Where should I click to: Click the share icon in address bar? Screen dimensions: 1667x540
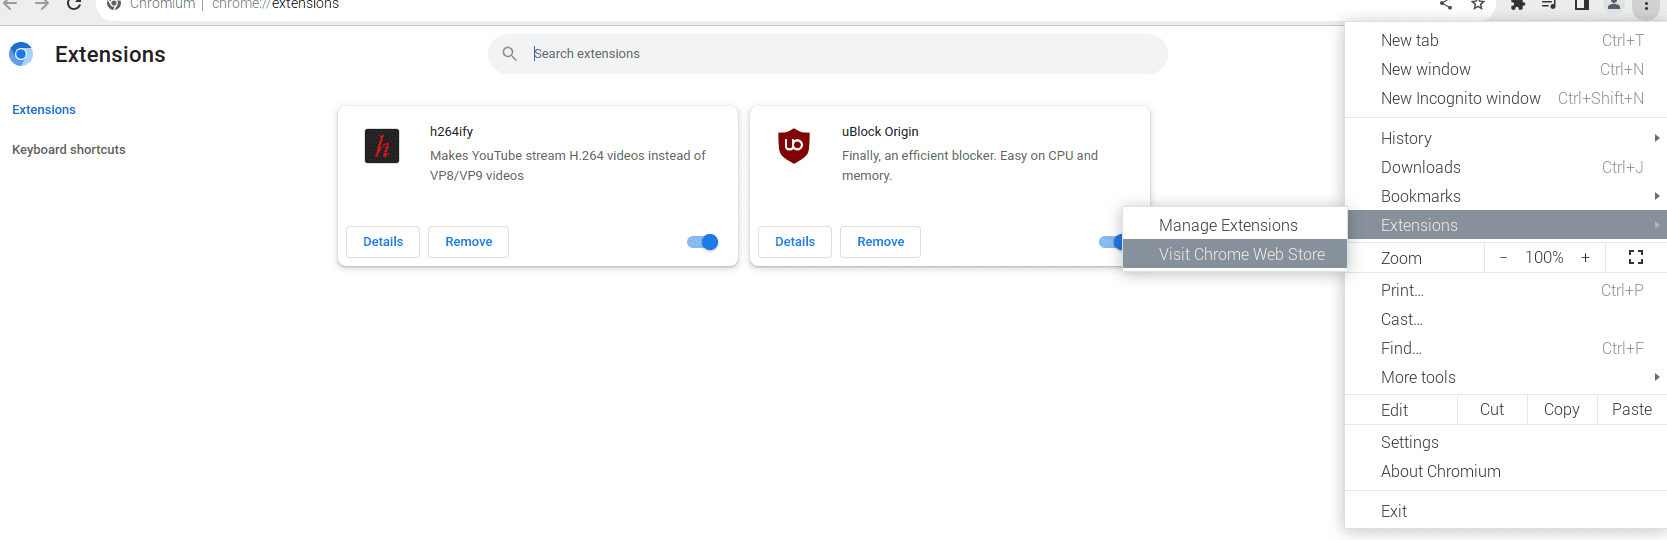click(1446, 5)
